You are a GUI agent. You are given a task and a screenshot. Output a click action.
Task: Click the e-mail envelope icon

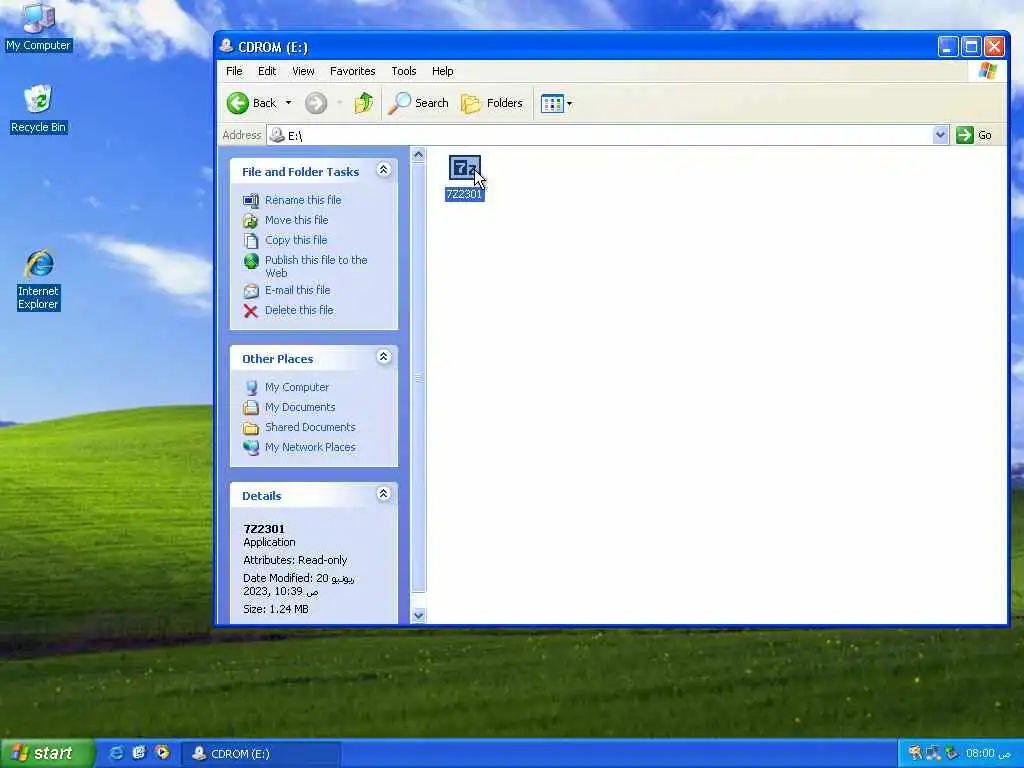pyautogui.click(x=251, y=291)
